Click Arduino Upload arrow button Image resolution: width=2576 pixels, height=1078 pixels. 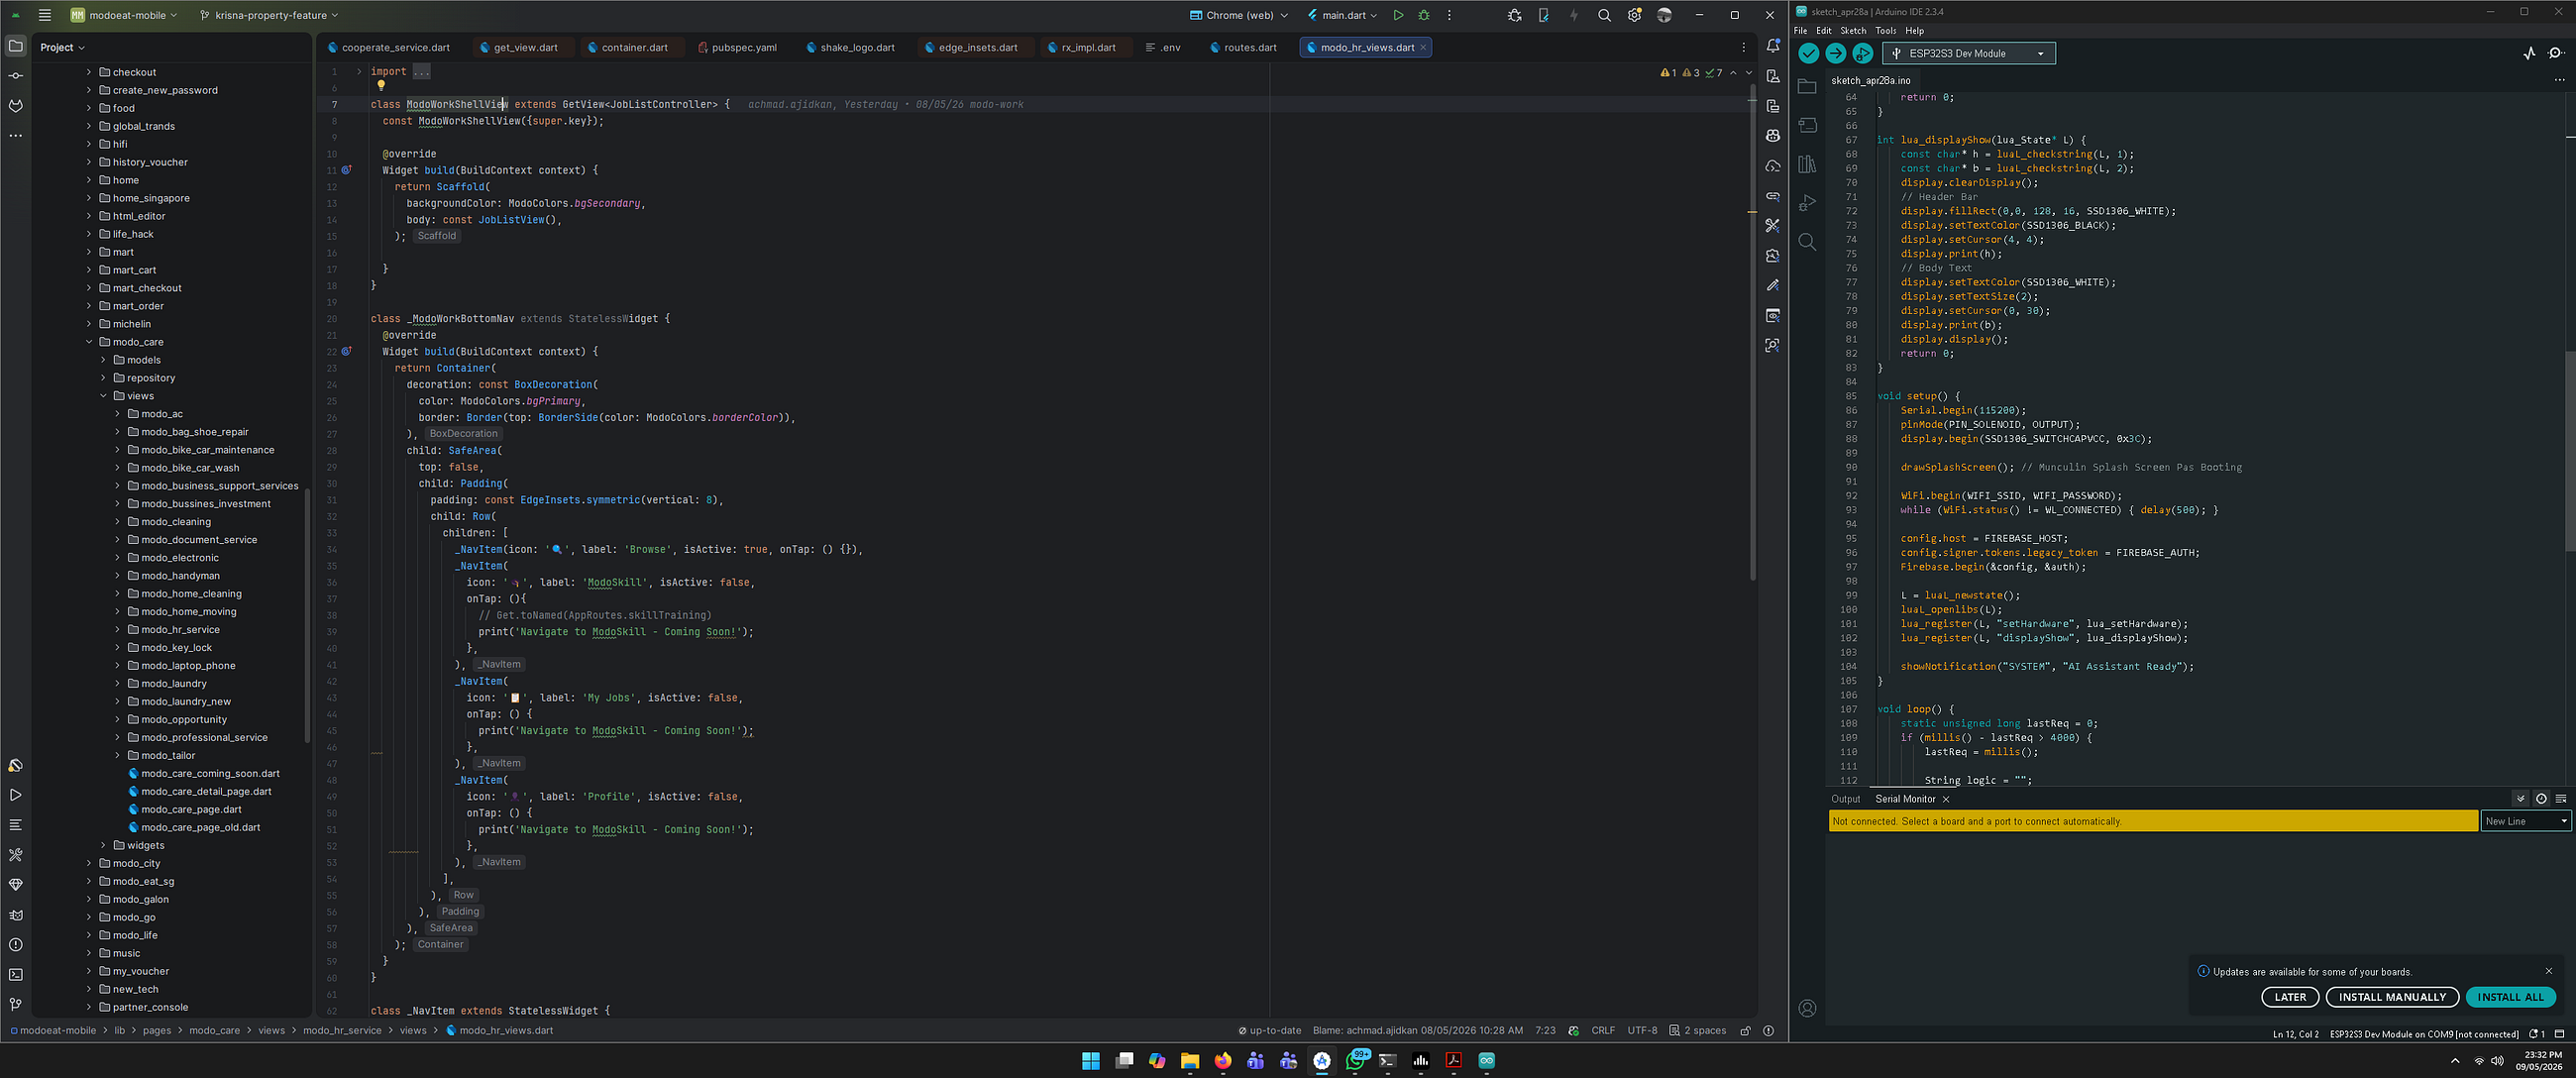coord(1835,54)
